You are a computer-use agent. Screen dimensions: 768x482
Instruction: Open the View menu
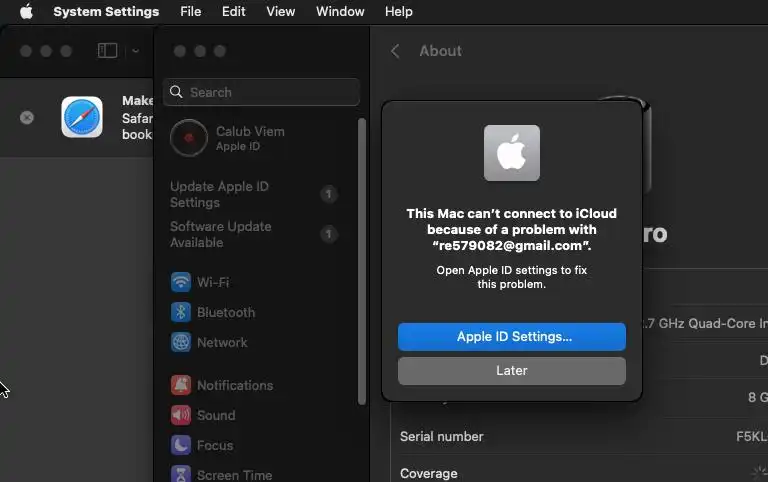pyautogui.click(x=281, y=11)
